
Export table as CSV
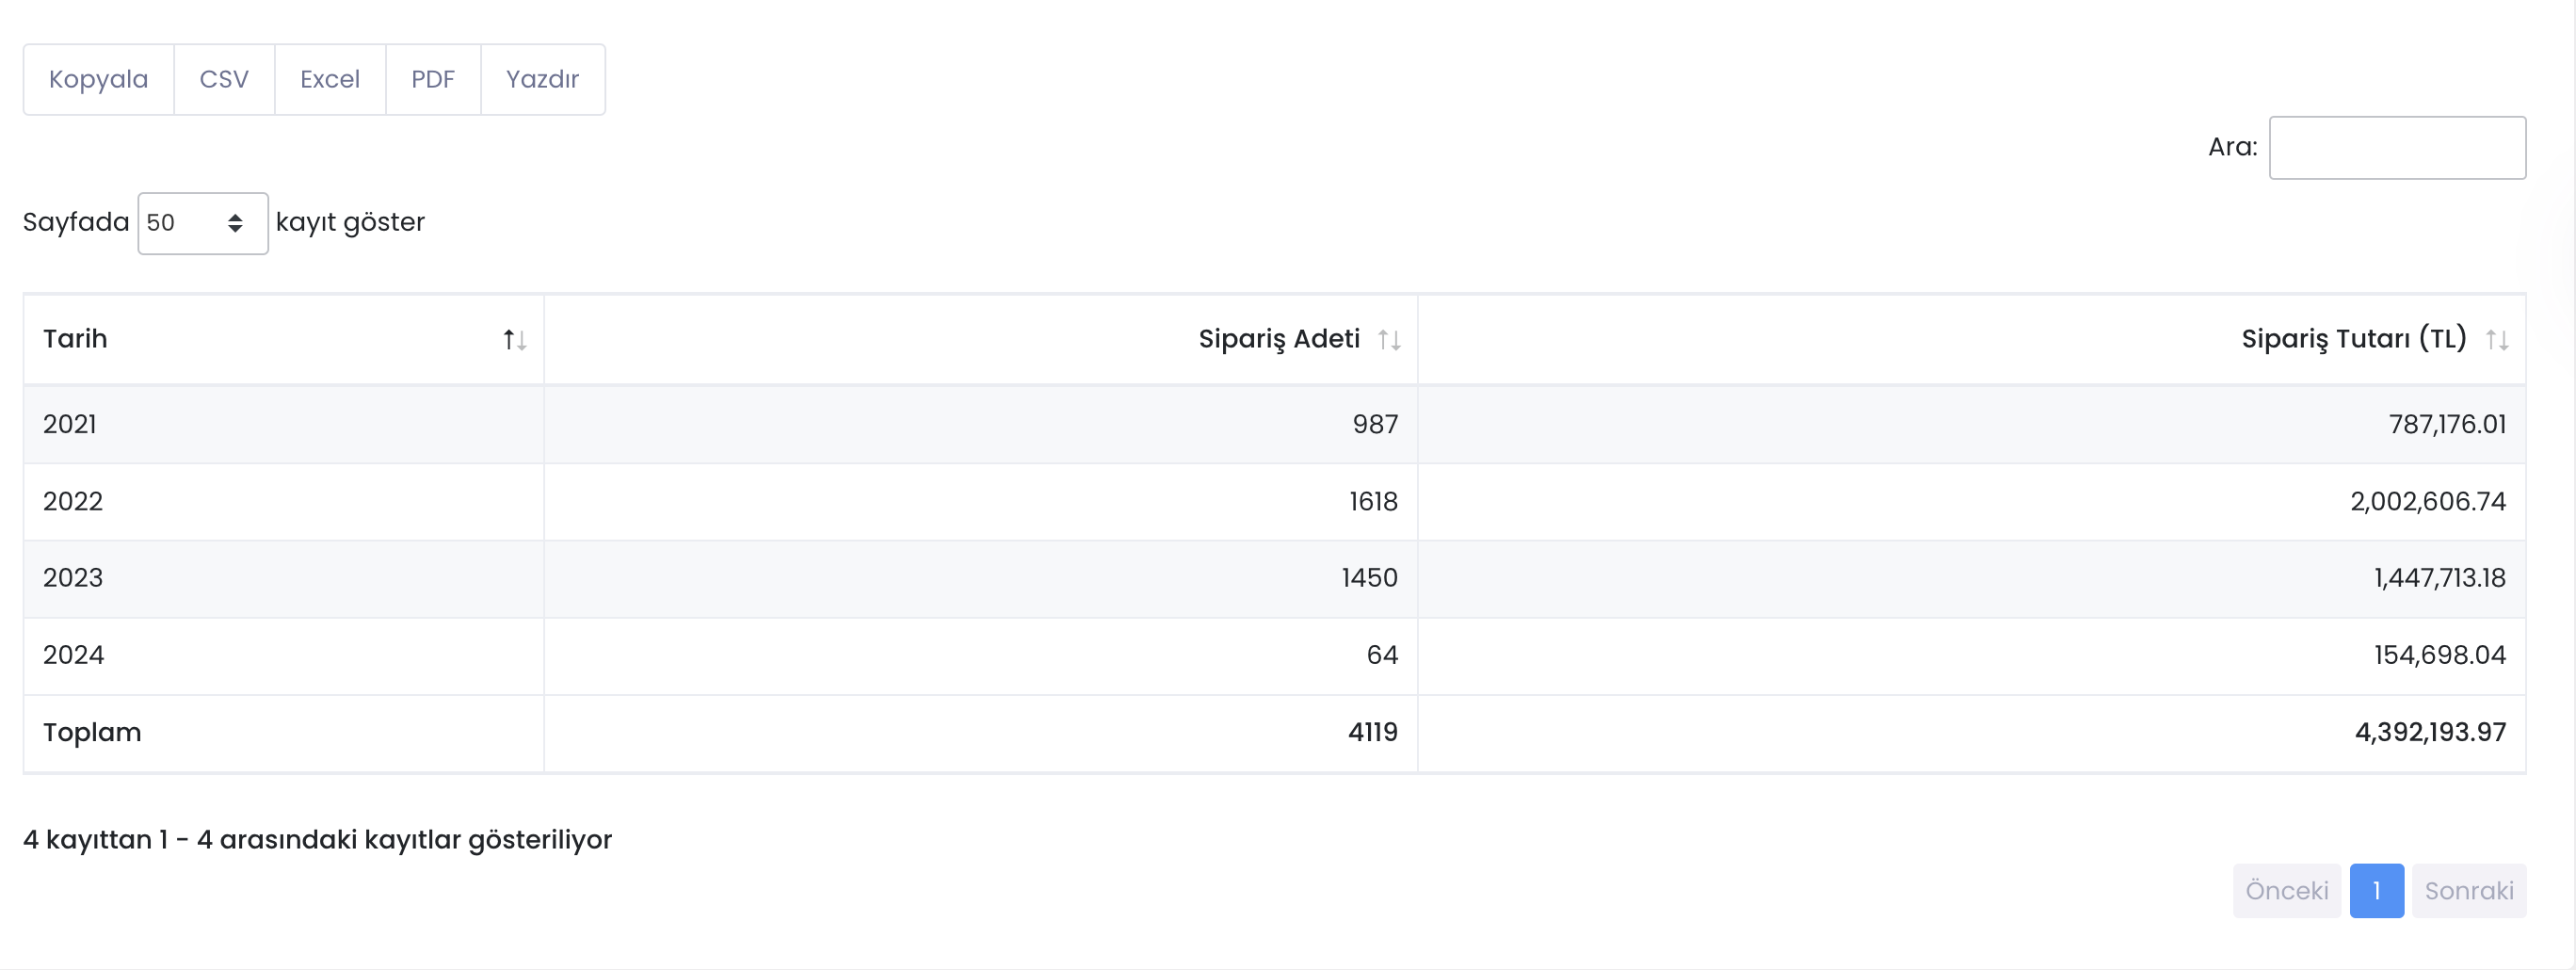point(224,79)
